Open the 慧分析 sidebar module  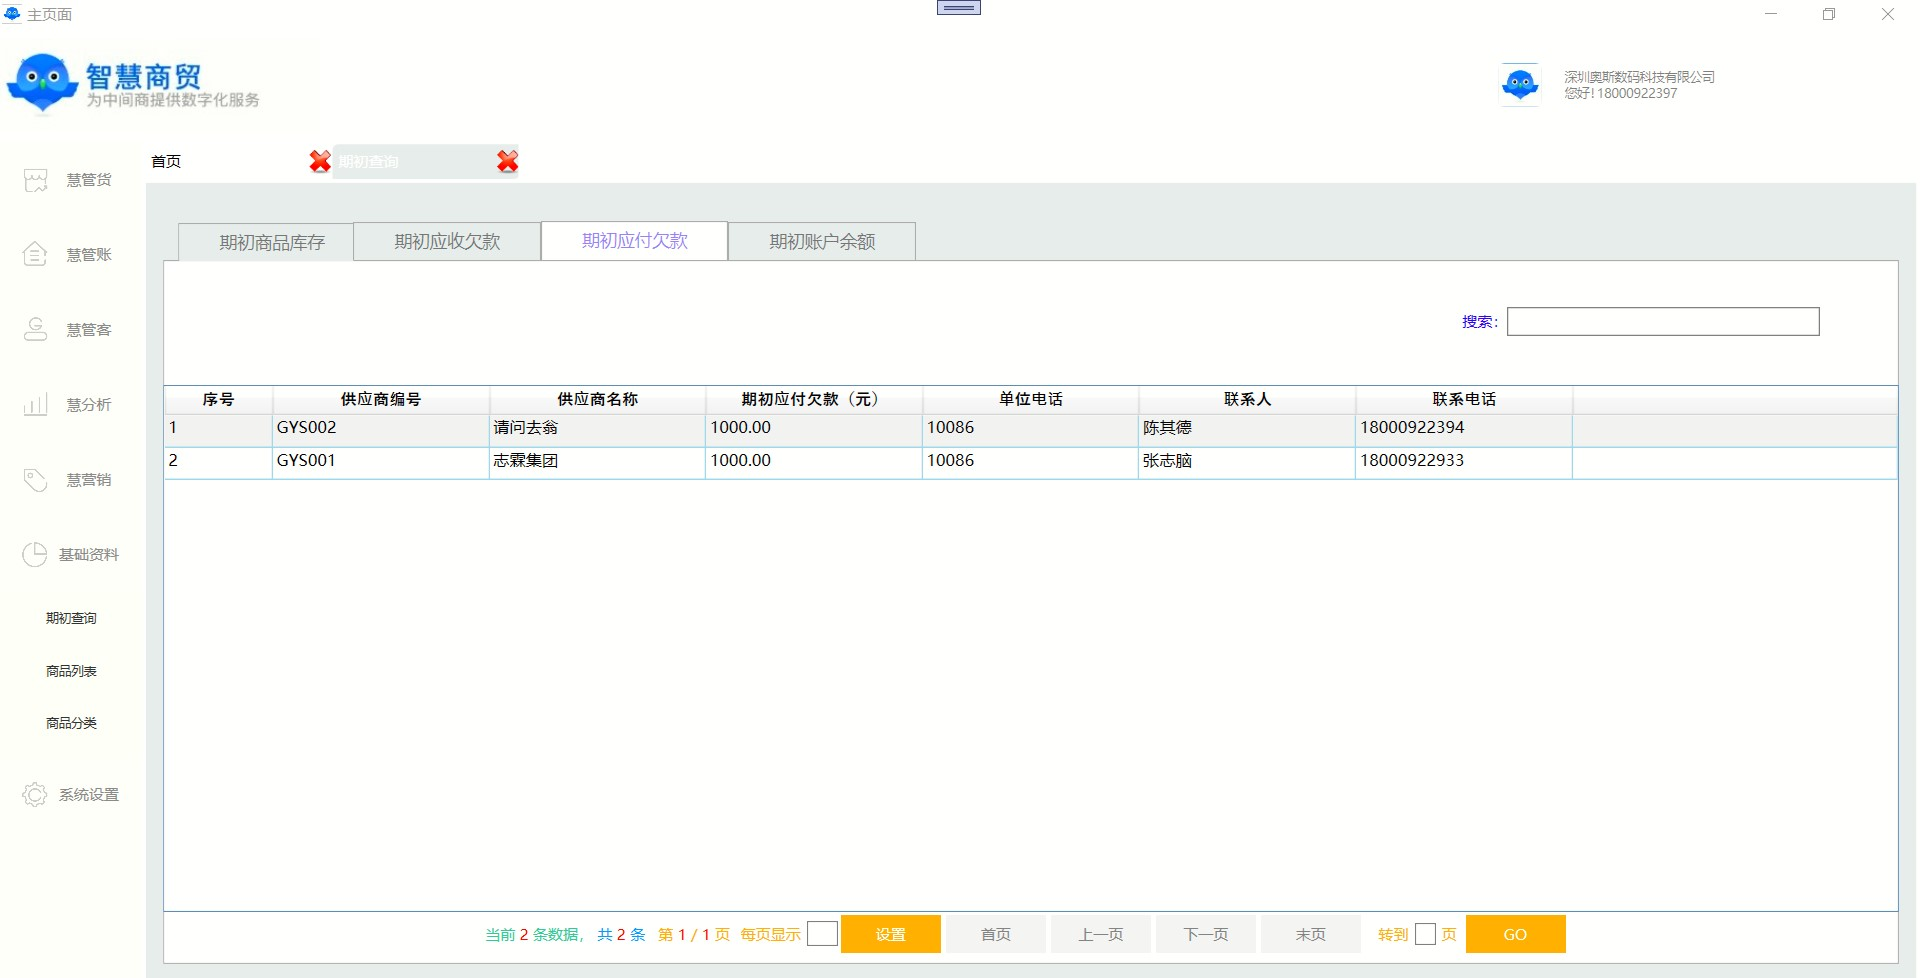pos(68,405)
